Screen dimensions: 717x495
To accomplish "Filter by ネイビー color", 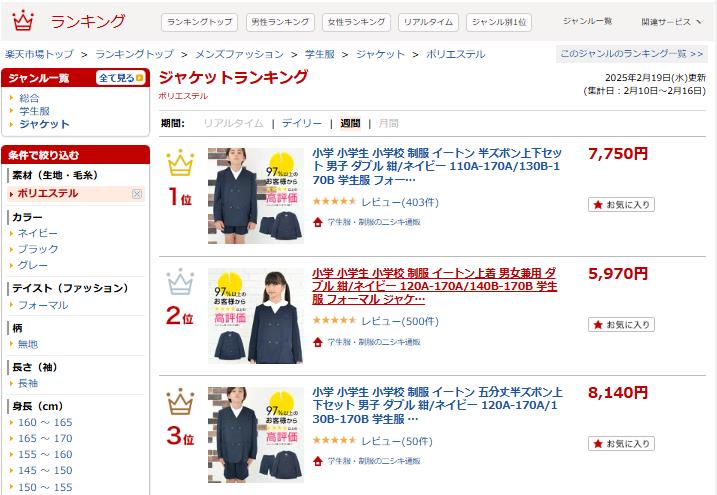I will (x=37, y=233).
